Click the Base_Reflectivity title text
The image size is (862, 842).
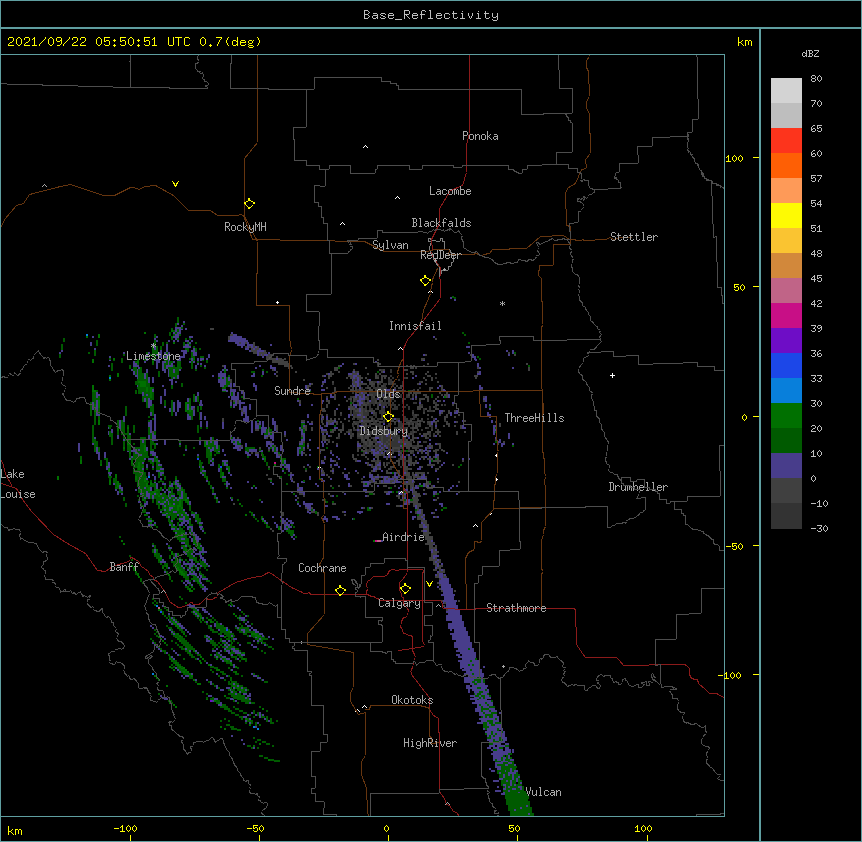pos(430,15)
